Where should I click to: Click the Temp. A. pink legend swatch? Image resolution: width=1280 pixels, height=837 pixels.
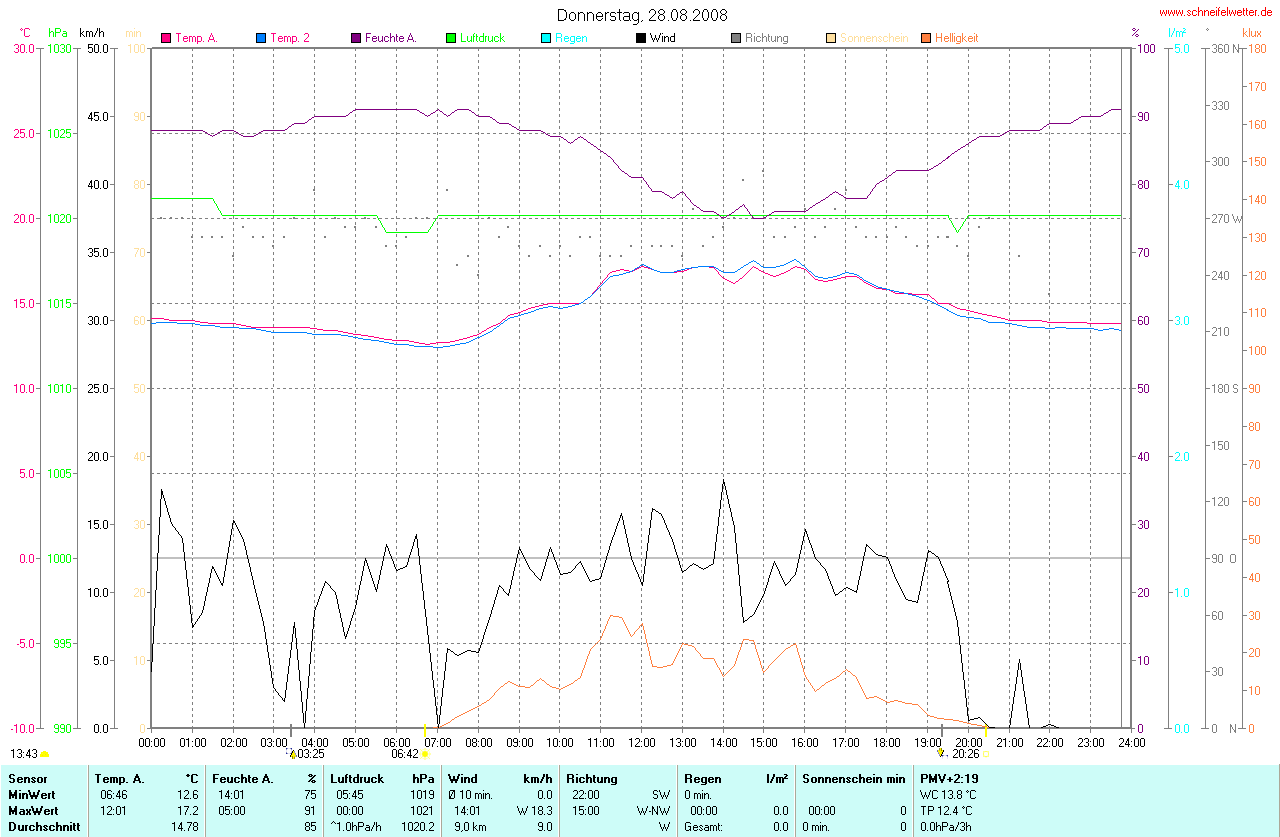point(166,38)
